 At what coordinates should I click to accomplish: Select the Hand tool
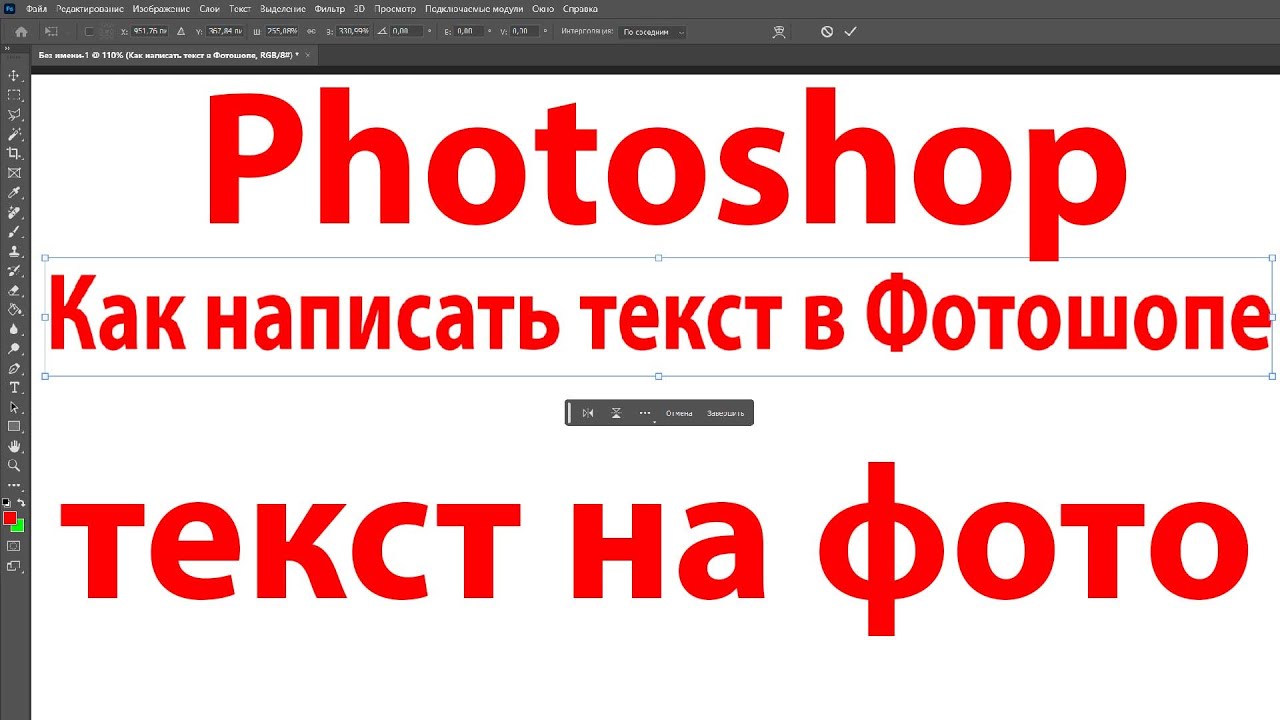pos(14,446)
